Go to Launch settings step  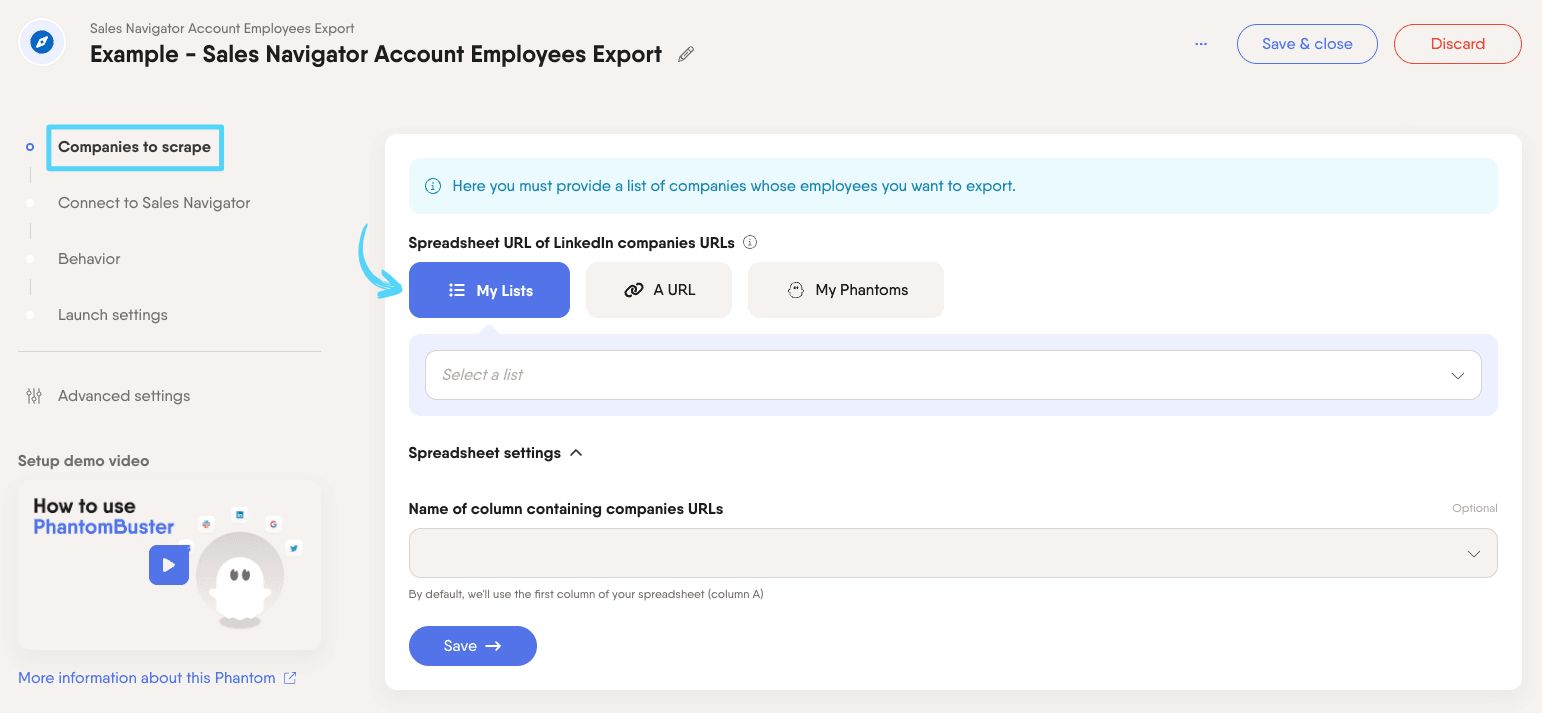tap(113, 315)
